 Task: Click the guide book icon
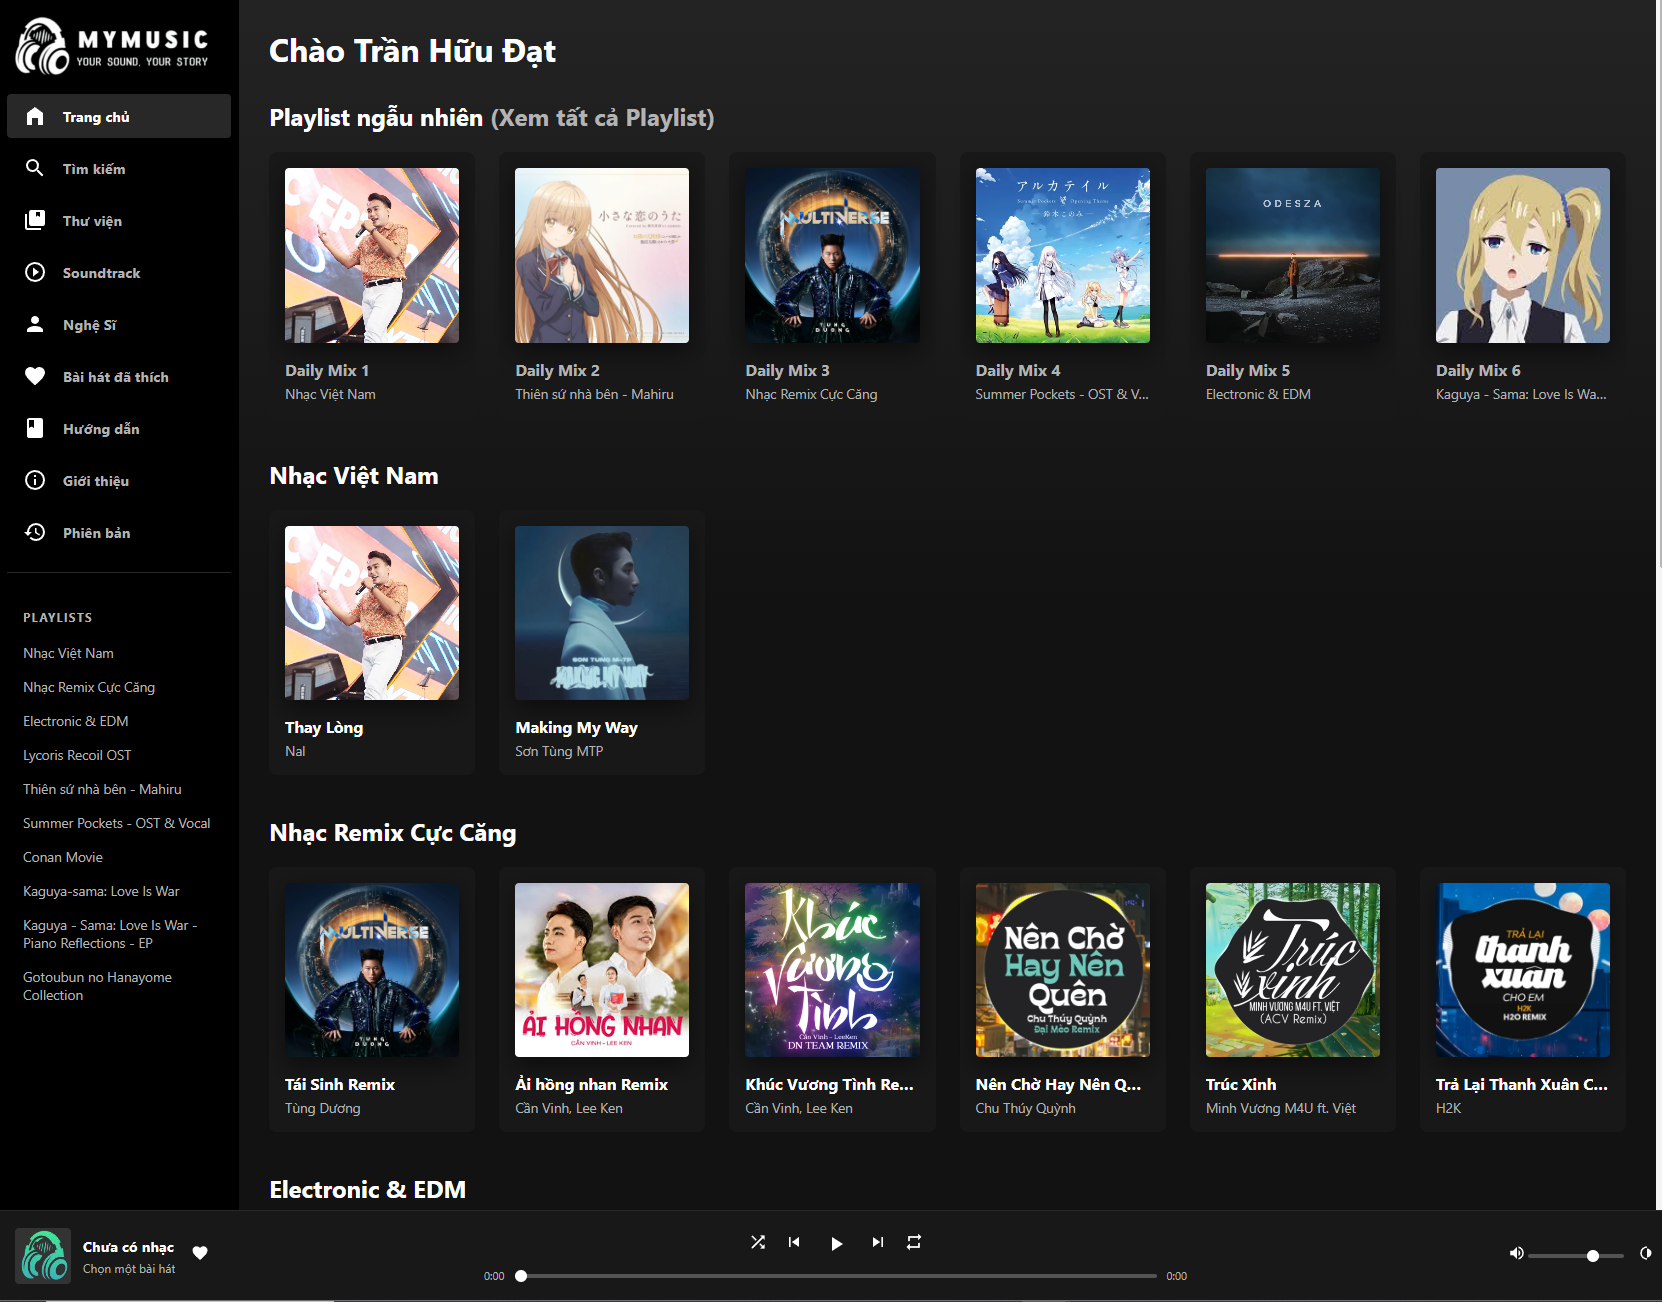(x=35, y=428)
